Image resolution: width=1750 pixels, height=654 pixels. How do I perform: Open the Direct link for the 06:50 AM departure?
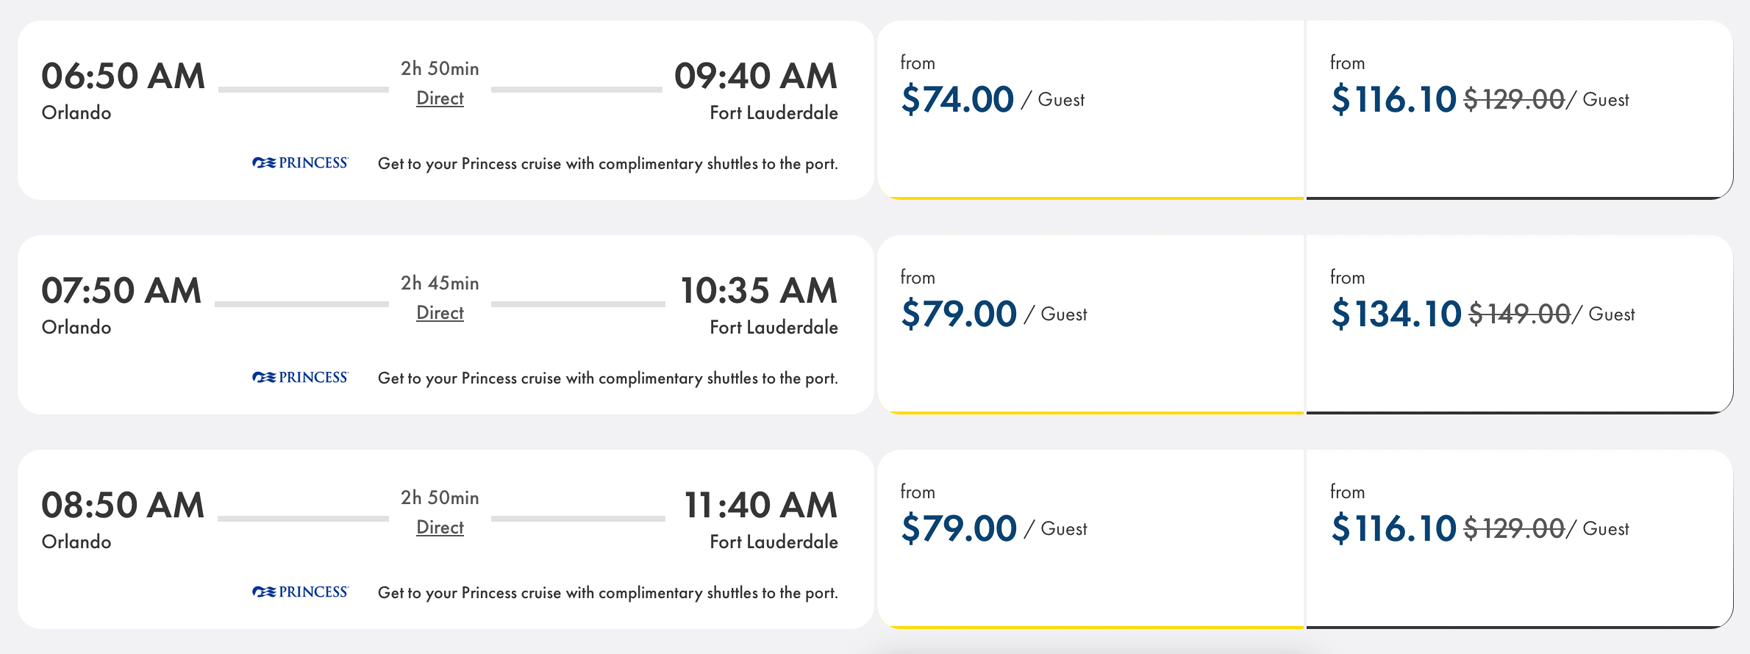(439, 98)
